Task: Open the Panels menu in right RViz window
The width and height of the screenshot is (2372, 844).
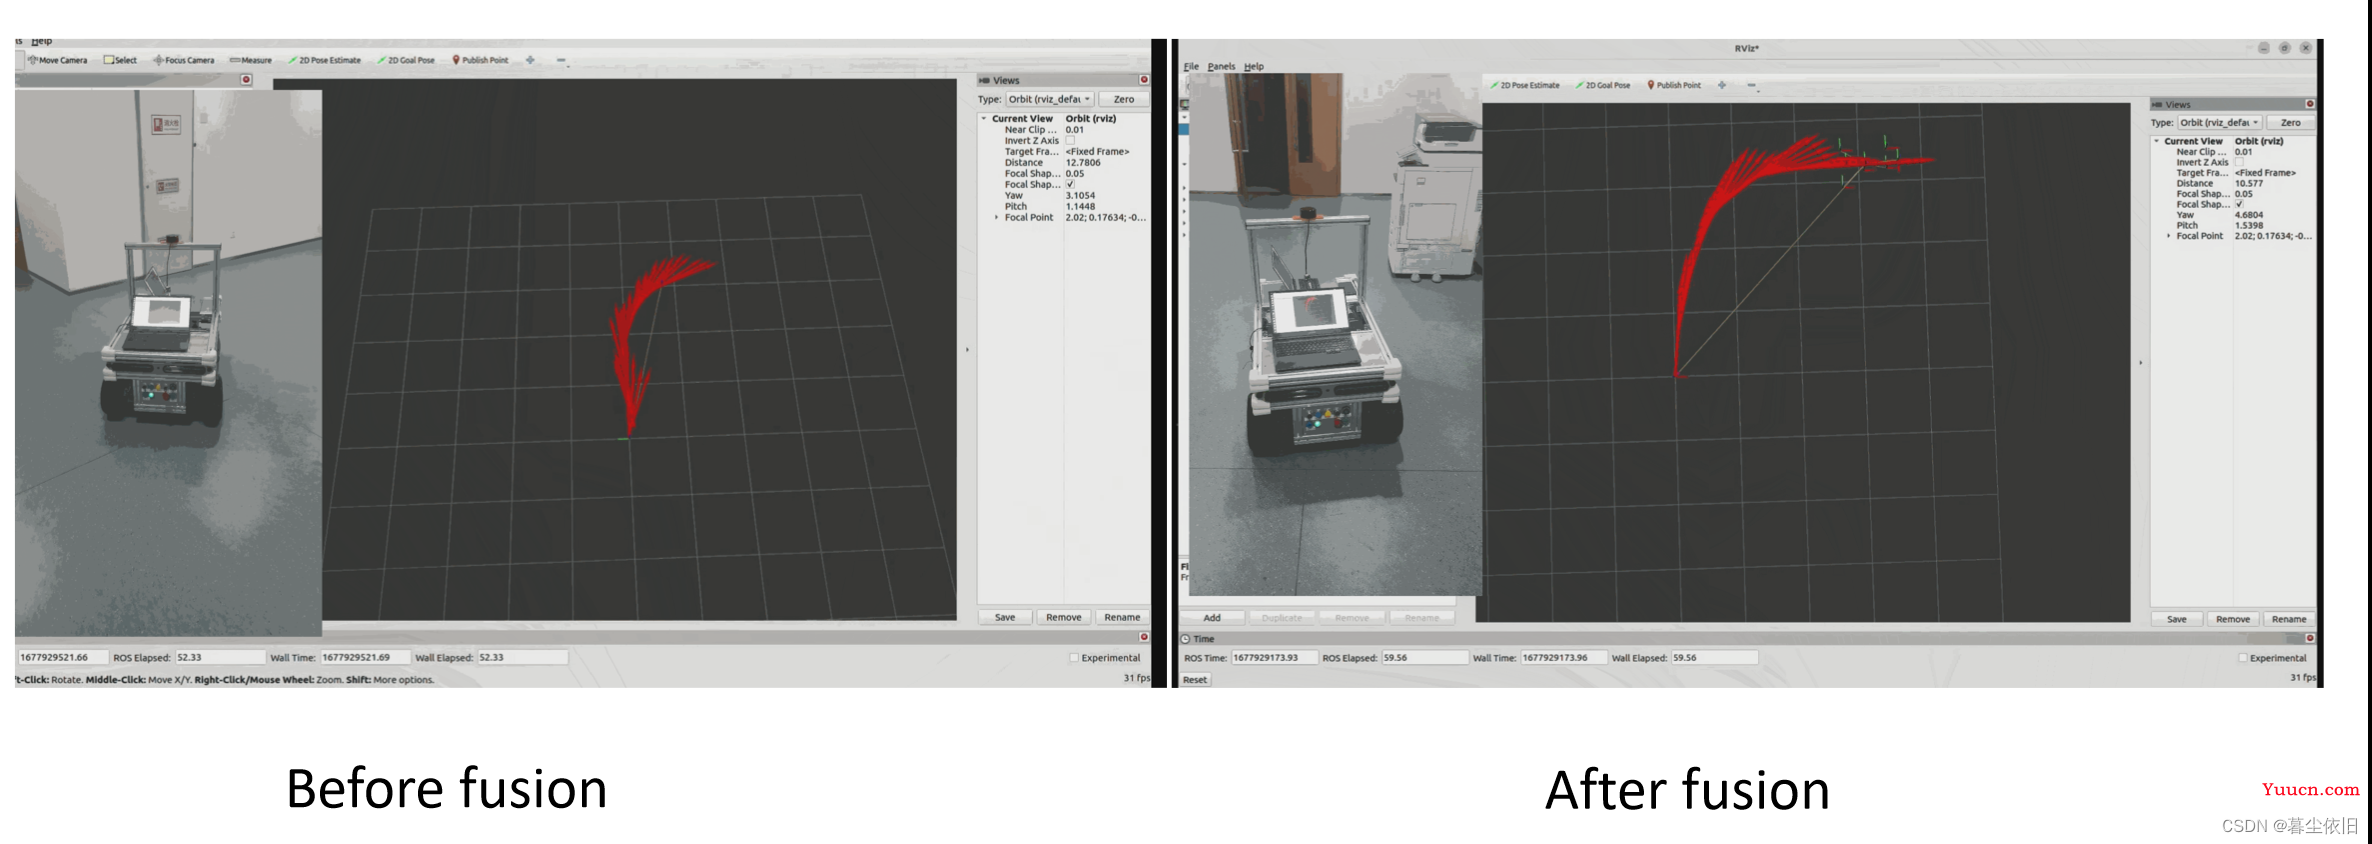Action: point(1221,66)
